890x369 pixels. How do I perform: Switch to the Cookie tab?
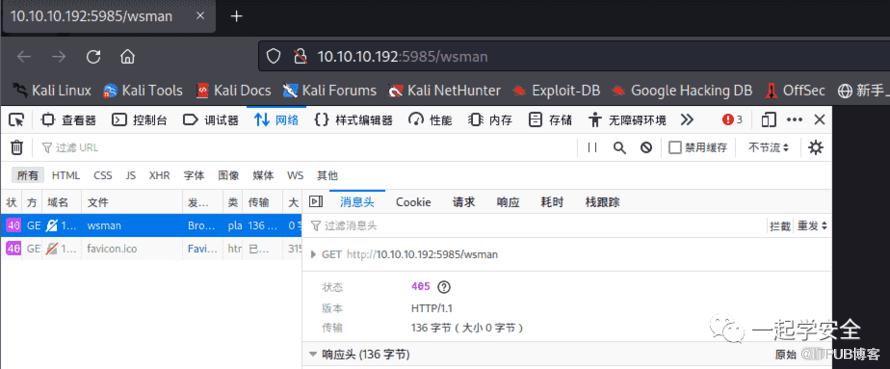413,202
